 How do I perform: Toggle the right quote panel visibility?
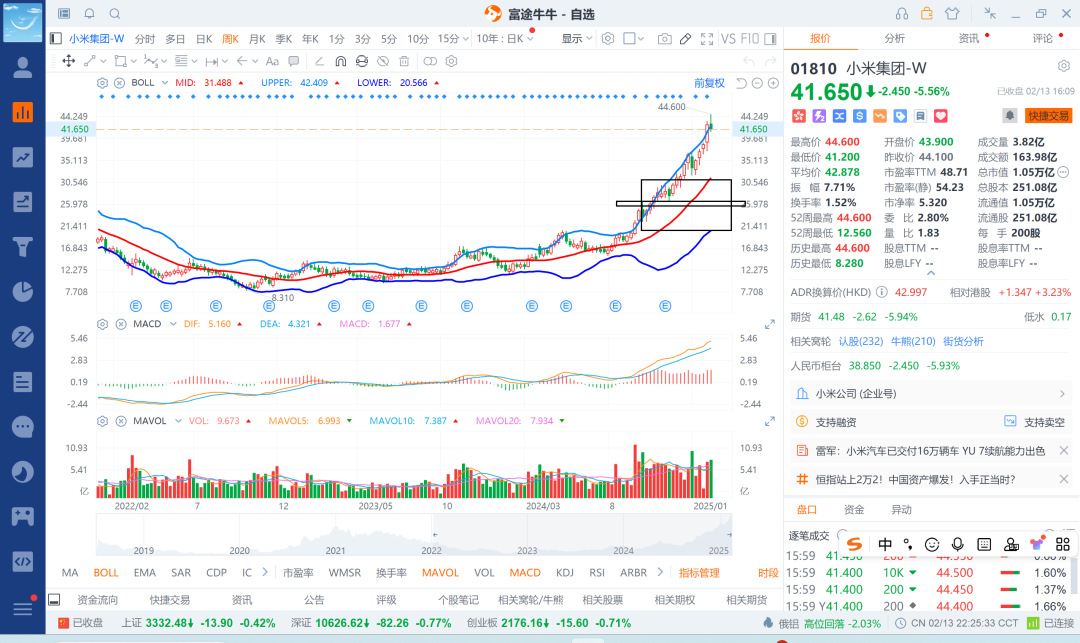point(771,39)
